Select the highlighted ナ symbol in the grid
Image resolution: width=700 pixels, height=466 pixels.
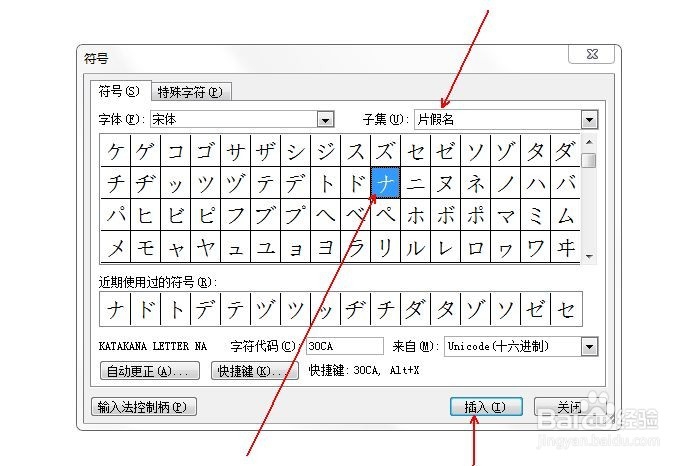click(385, 183)
